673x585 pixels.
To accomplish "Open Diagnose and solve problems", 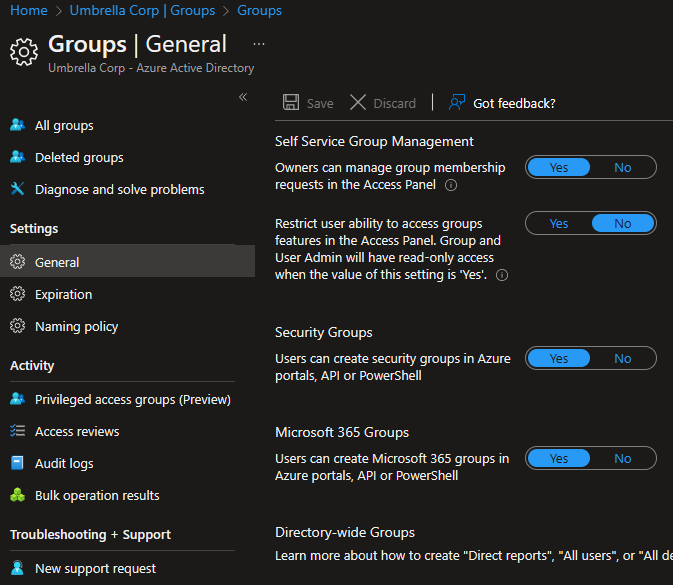I will 127,189.
